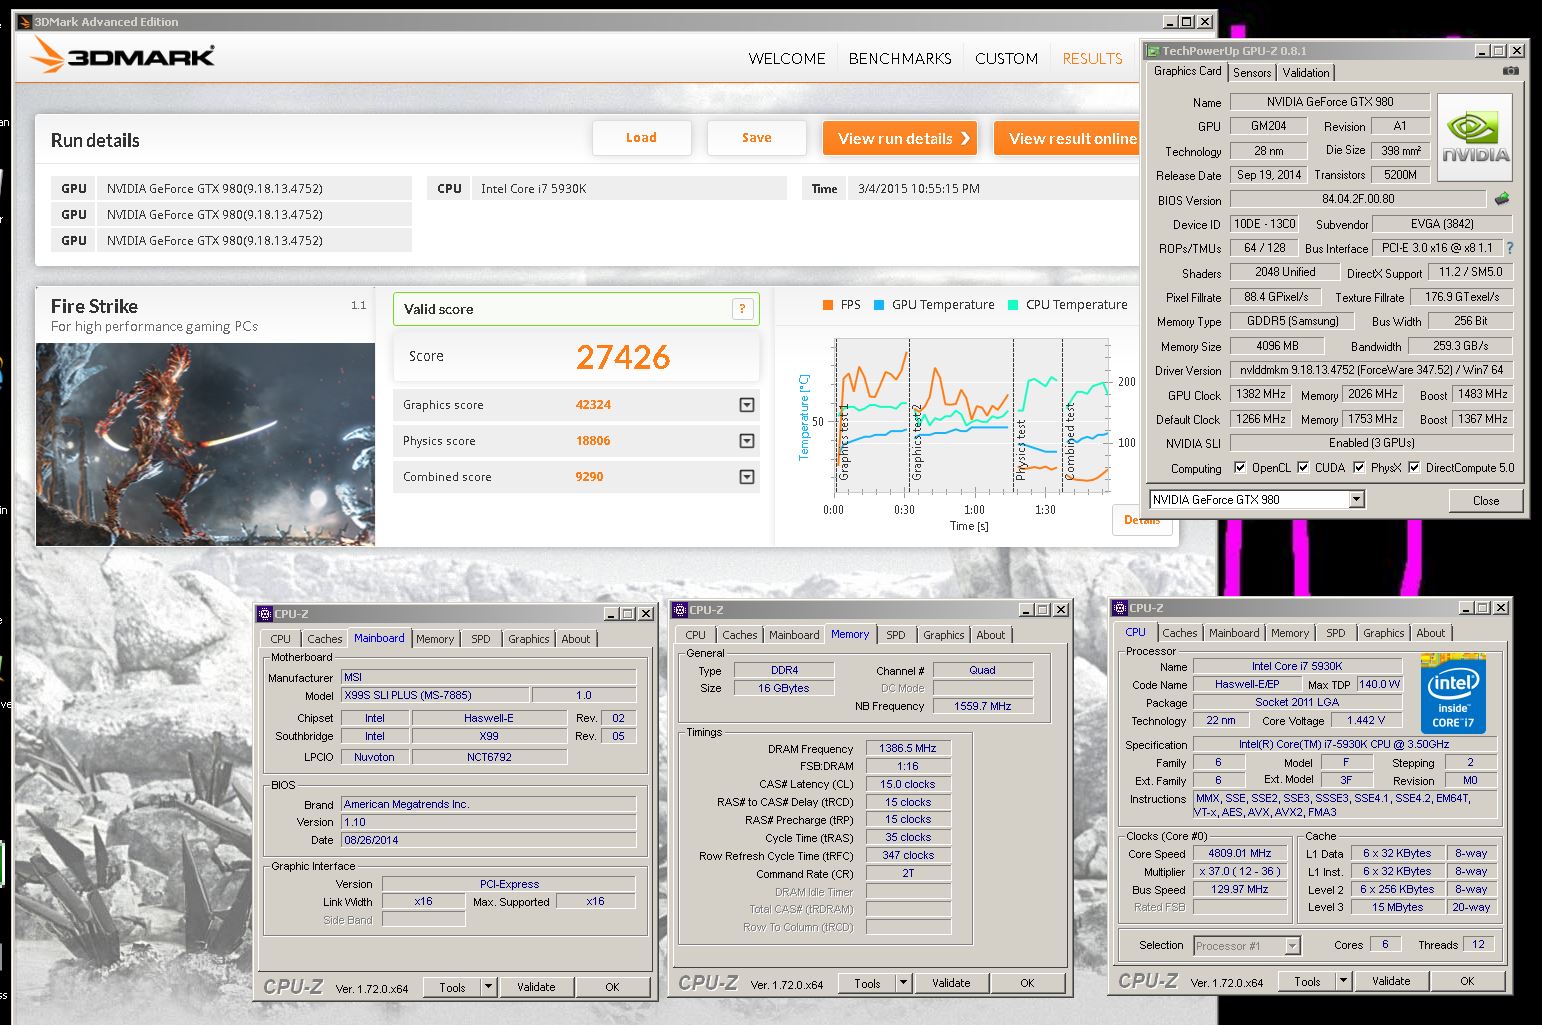Click the Fire Strike score 27426

click(623, 357)
